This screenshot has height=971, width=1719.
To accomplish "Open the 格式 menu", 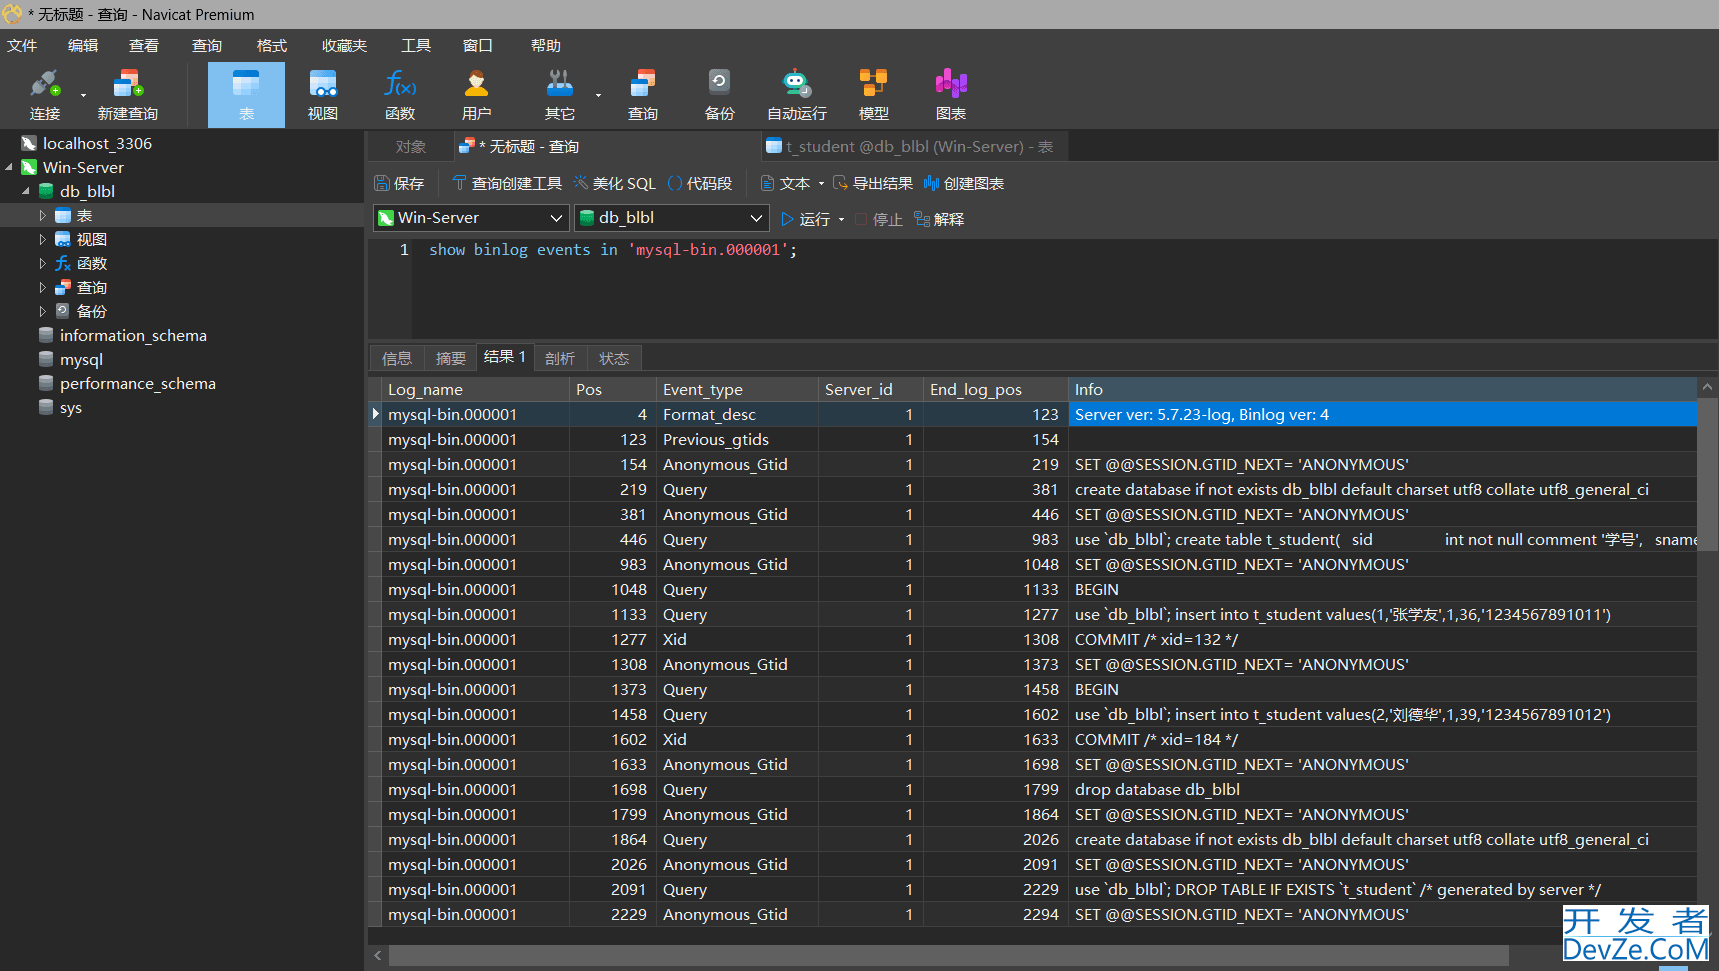I will tap(272, 45).
